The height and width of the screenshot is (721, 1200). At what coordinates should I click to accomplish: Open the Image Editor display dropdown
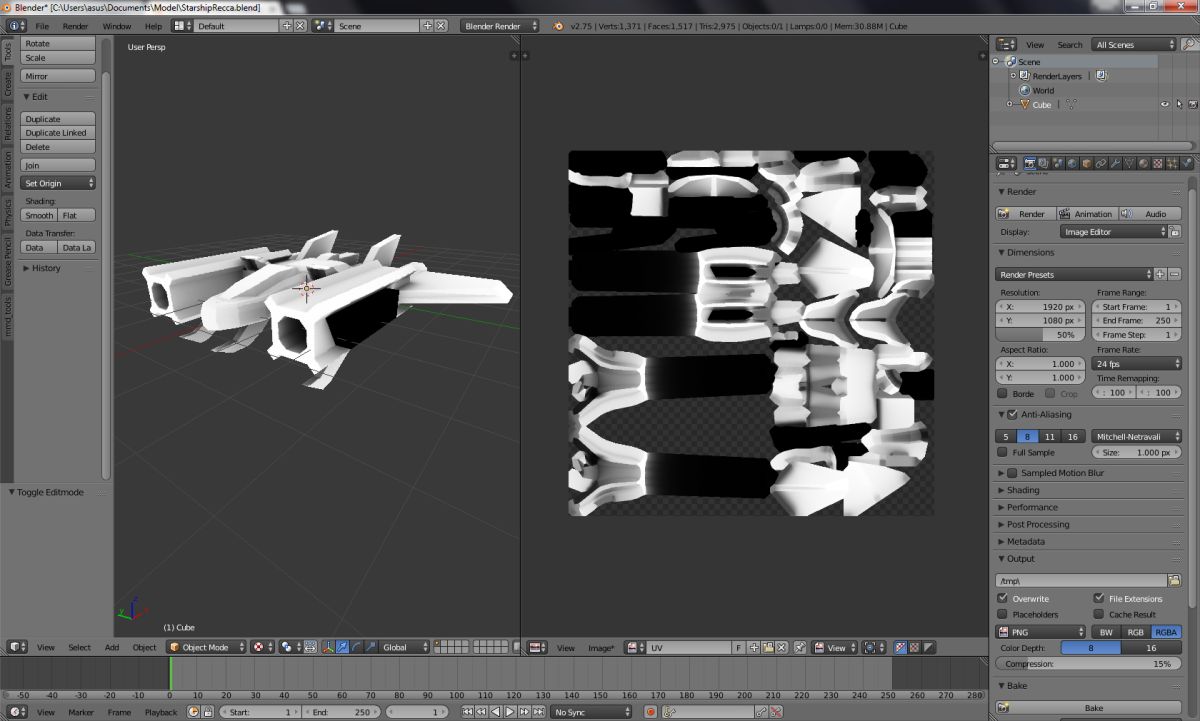(1114, 231)
